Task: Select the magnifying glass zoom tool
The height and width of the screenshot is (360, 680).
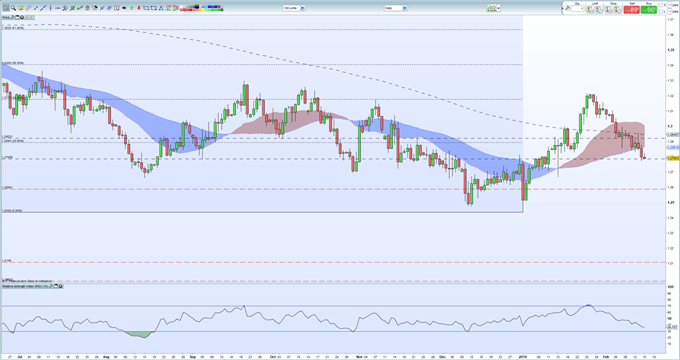Action: (x=13, y=8)
